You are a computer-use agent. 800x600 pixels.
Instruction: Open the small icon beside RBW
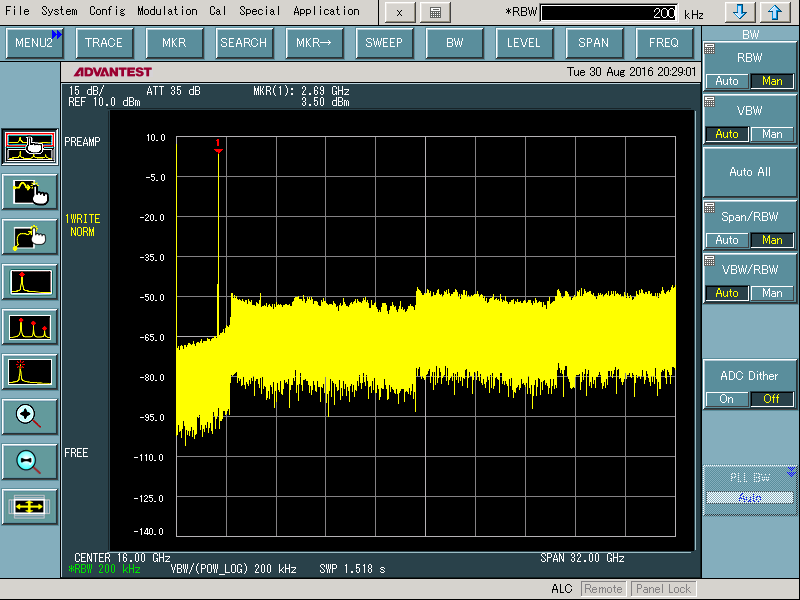point(710,49)
